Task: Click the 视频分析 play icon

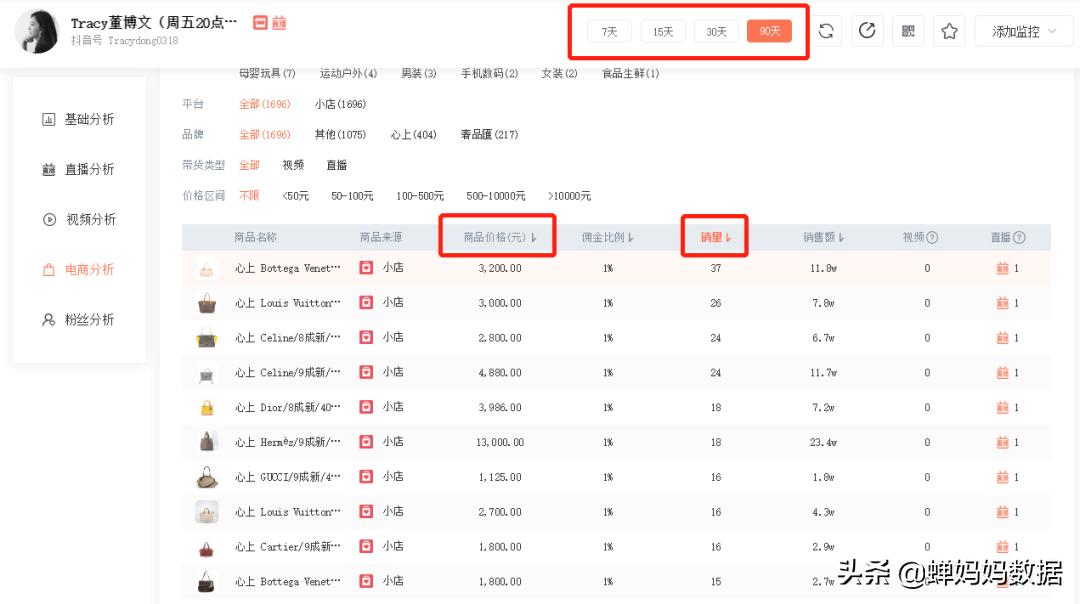Action: click(x=49, y=220)
